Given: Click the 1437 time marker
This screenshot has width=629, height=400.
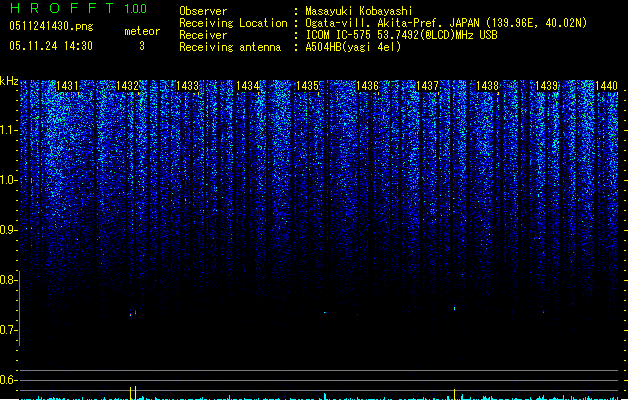Looking at the screenshot, I should (427, 86).
